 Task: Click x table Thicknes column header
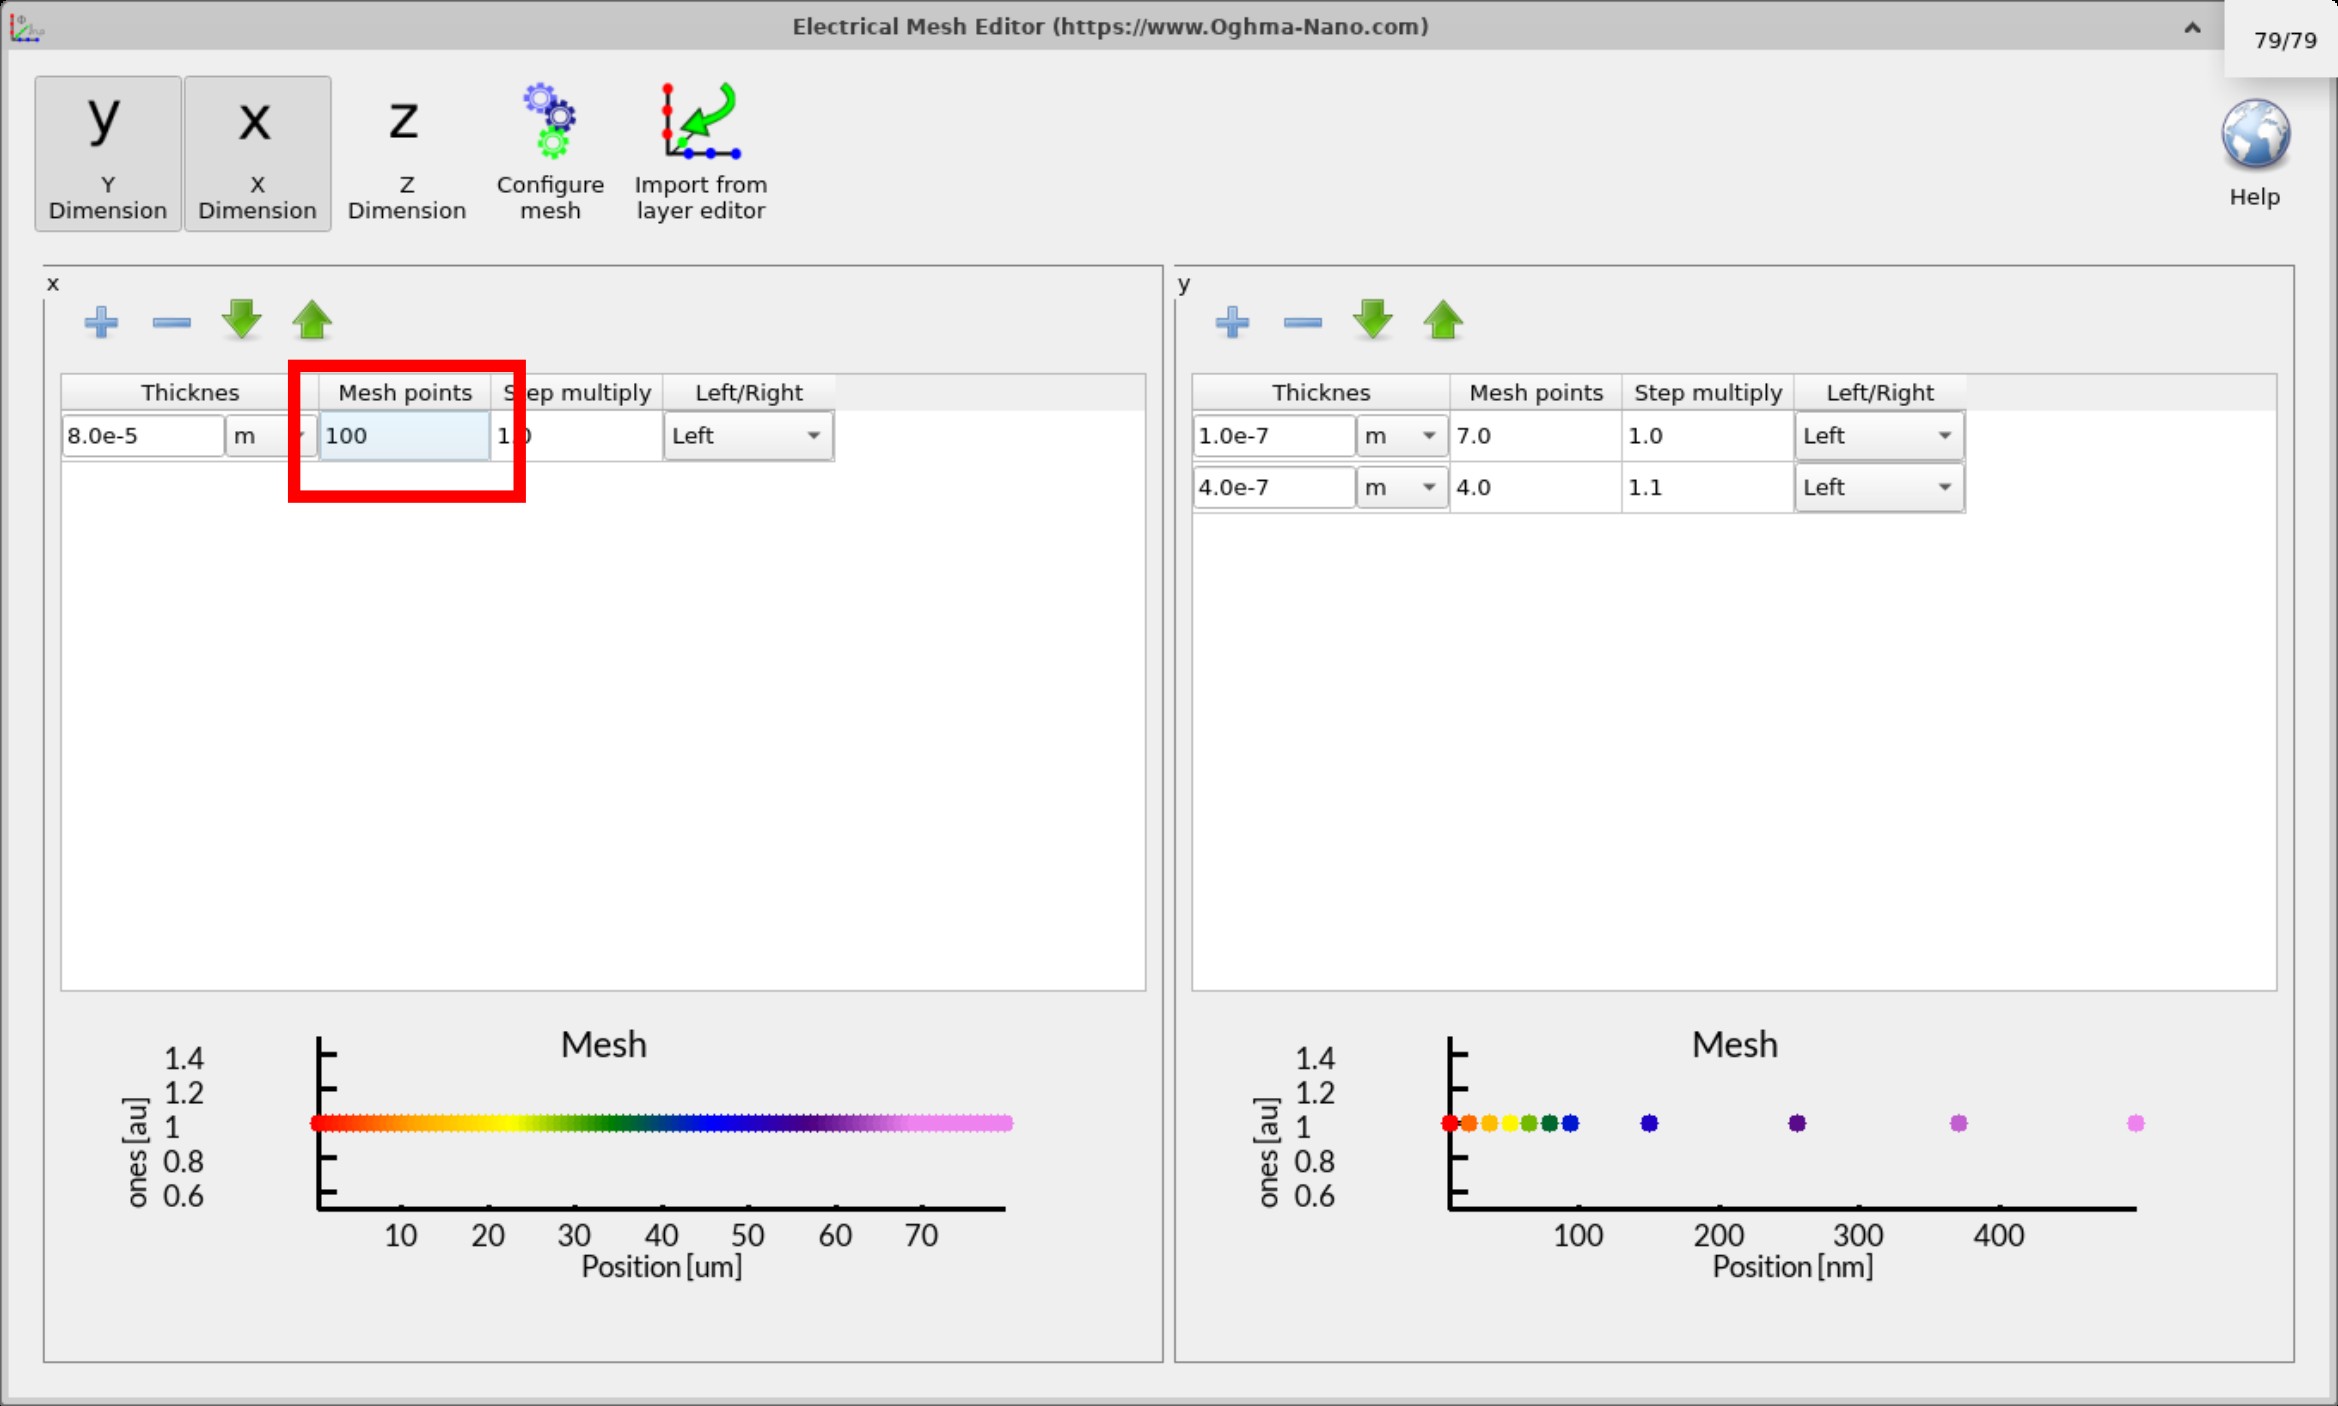coord(190,393)
